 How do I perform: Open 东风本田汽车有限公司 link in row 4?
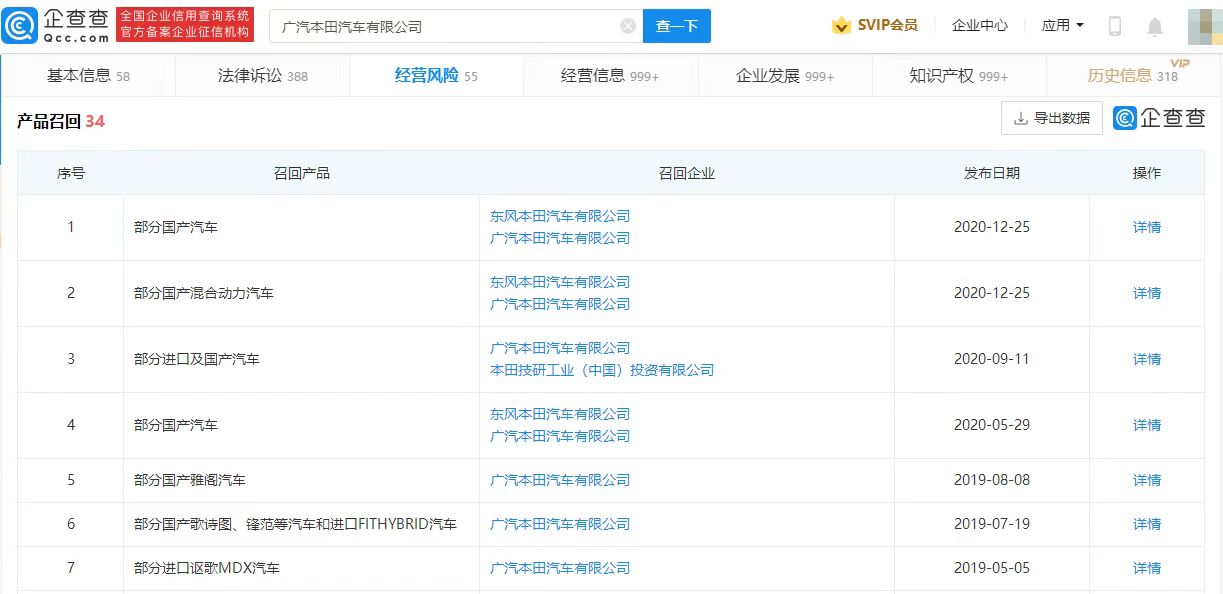pyautogui.click(x=560, y=414)
